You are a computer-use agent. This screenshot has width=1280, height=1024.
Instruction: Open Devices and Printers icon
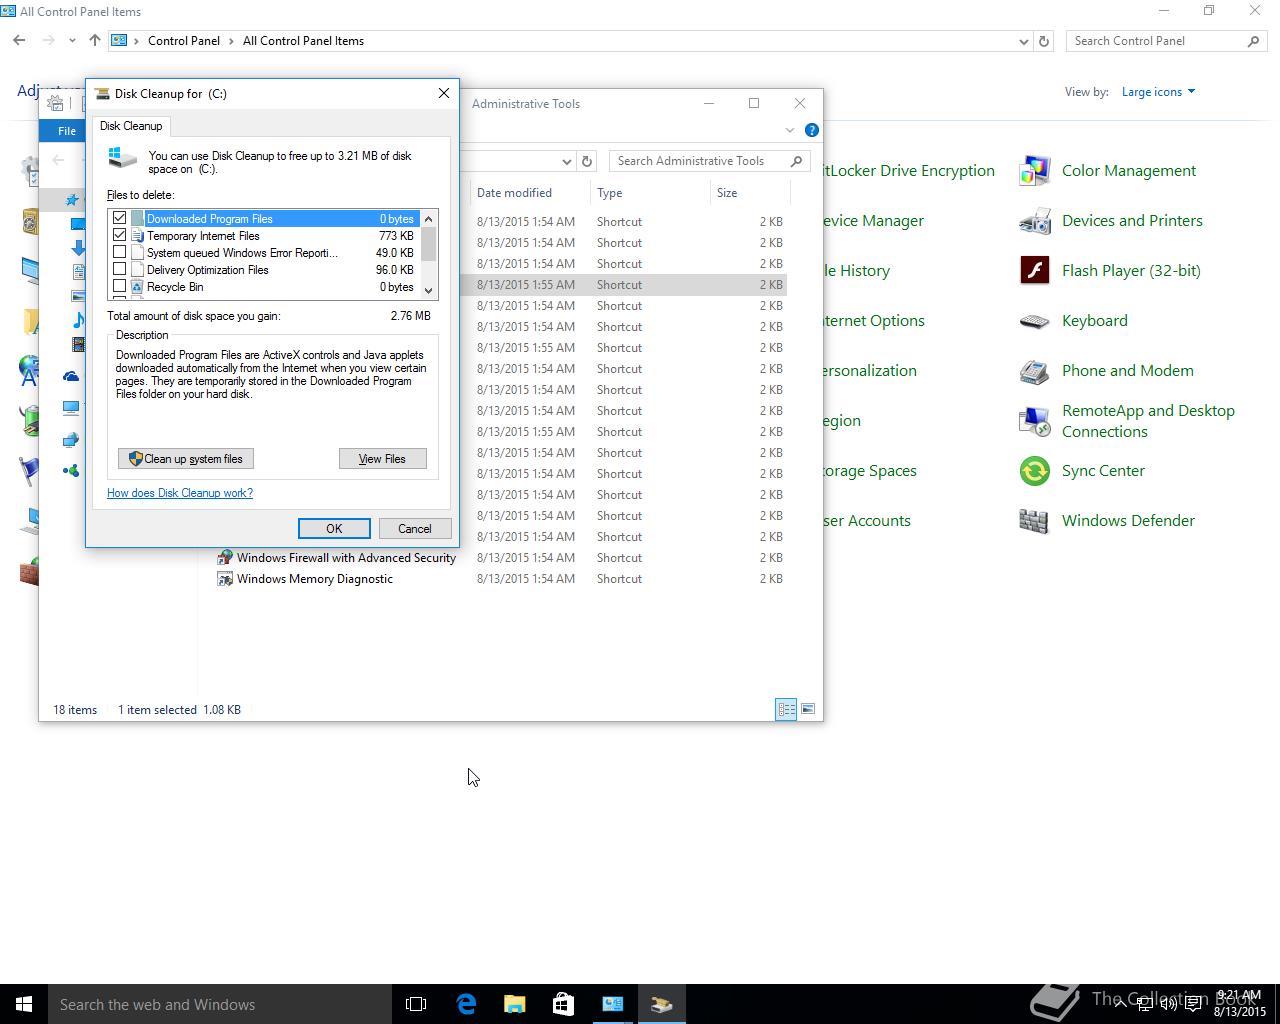1034,221
